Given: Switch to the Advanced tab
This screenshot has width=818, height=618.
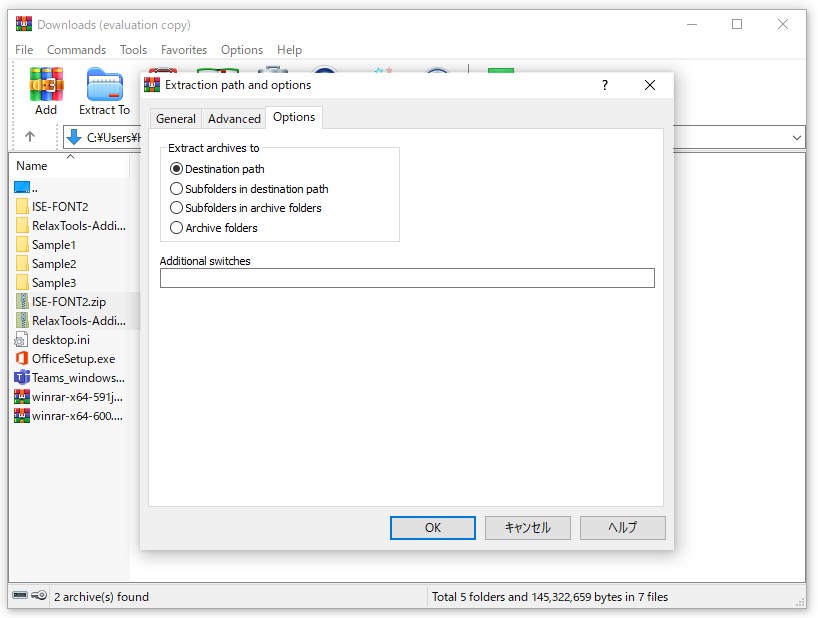Looking at the screenshot, I should click(234, 118).
